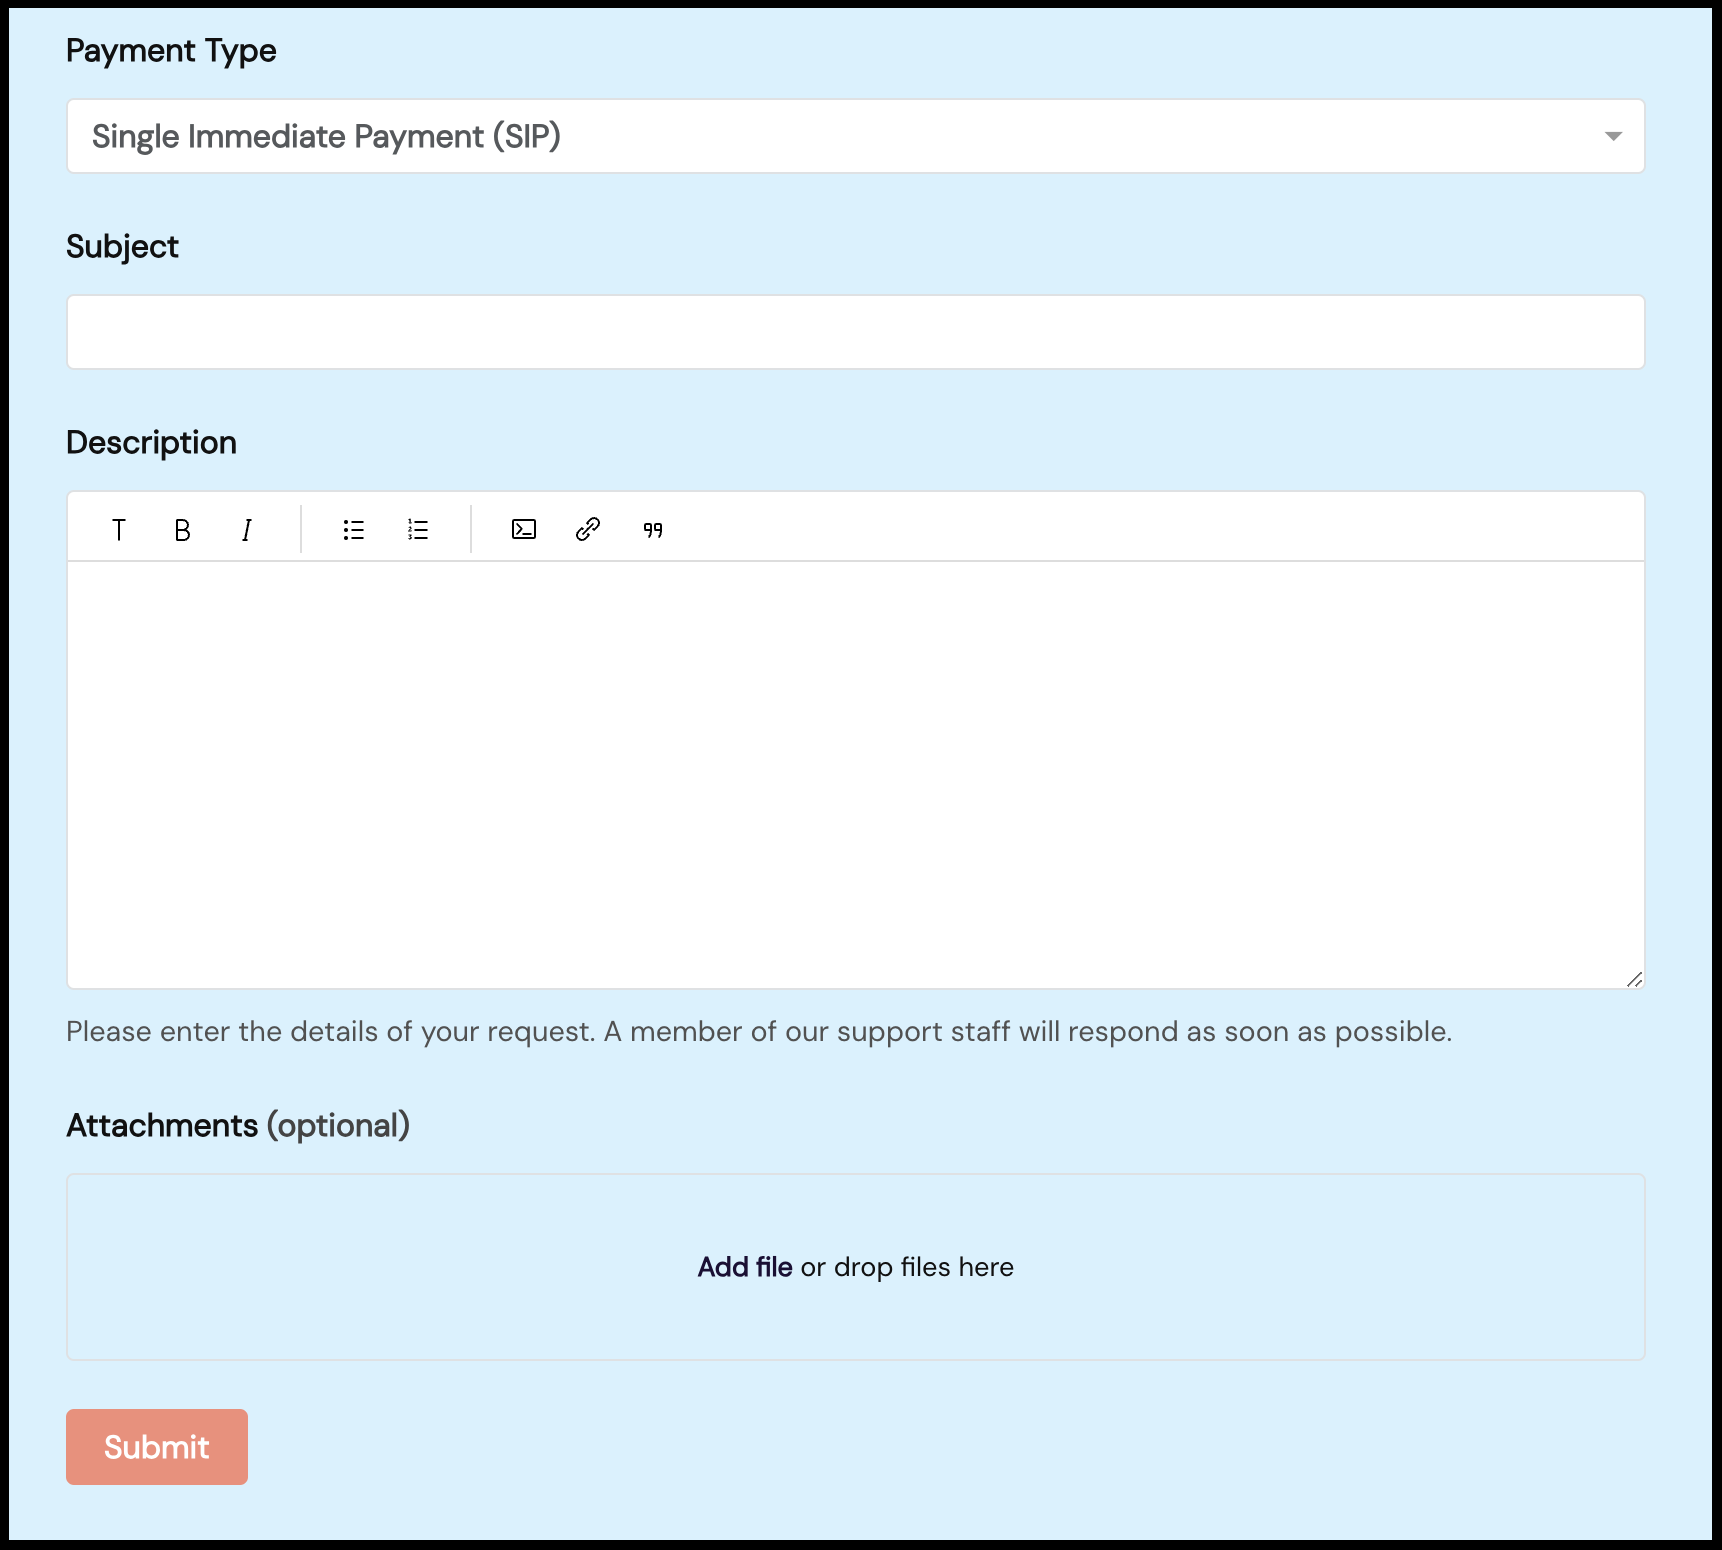This screenshot has height=1550, width=1722.
Task: Submit the support request form
Action: click(157, 1447)
